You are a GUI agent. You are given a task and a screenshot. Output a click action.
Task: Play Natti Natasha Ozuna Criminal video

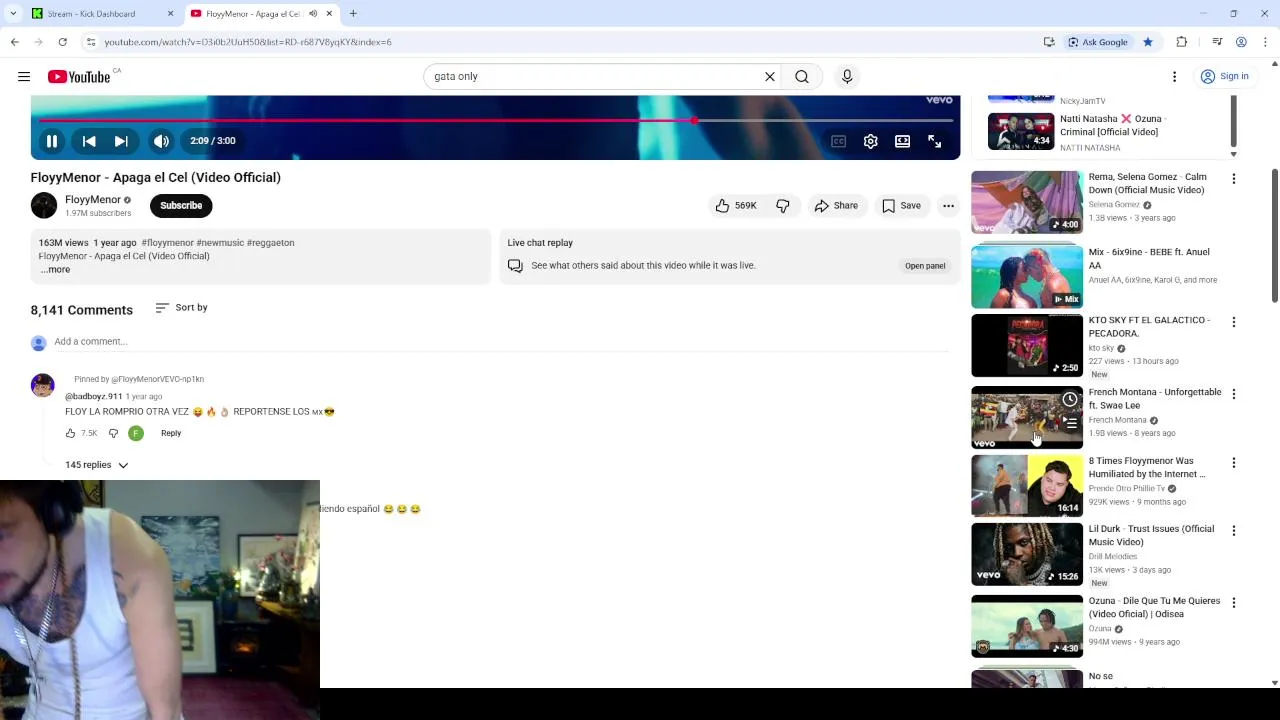1021,131
